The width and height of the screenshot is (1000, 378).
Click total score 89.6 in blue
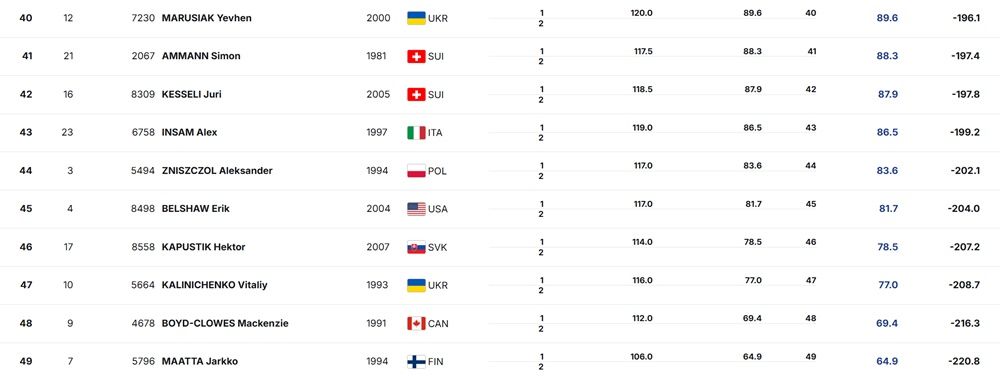[887, 18]
